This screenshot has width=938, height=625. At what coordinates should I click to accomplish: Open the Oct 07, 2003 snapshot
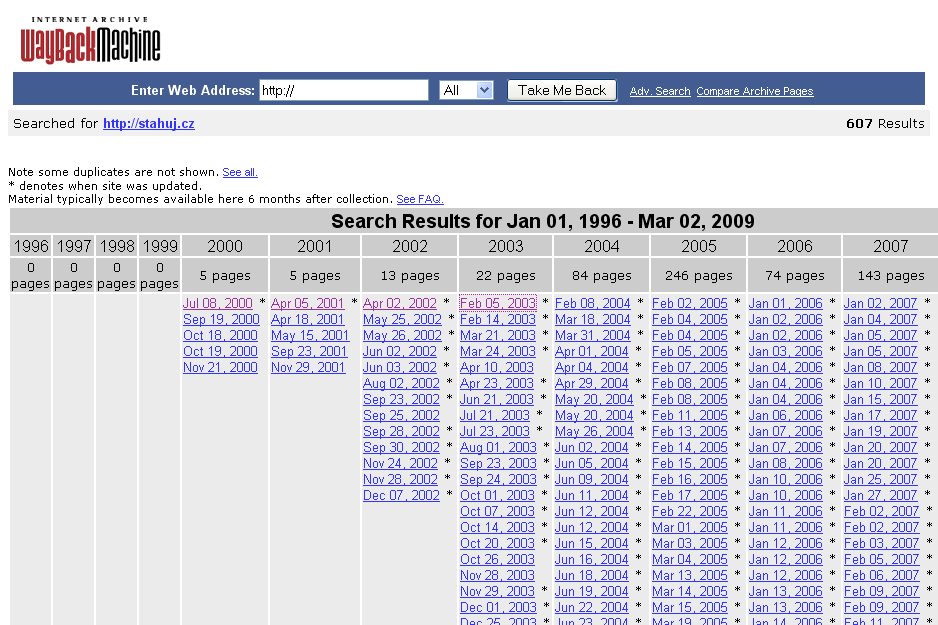coord(497,511)
